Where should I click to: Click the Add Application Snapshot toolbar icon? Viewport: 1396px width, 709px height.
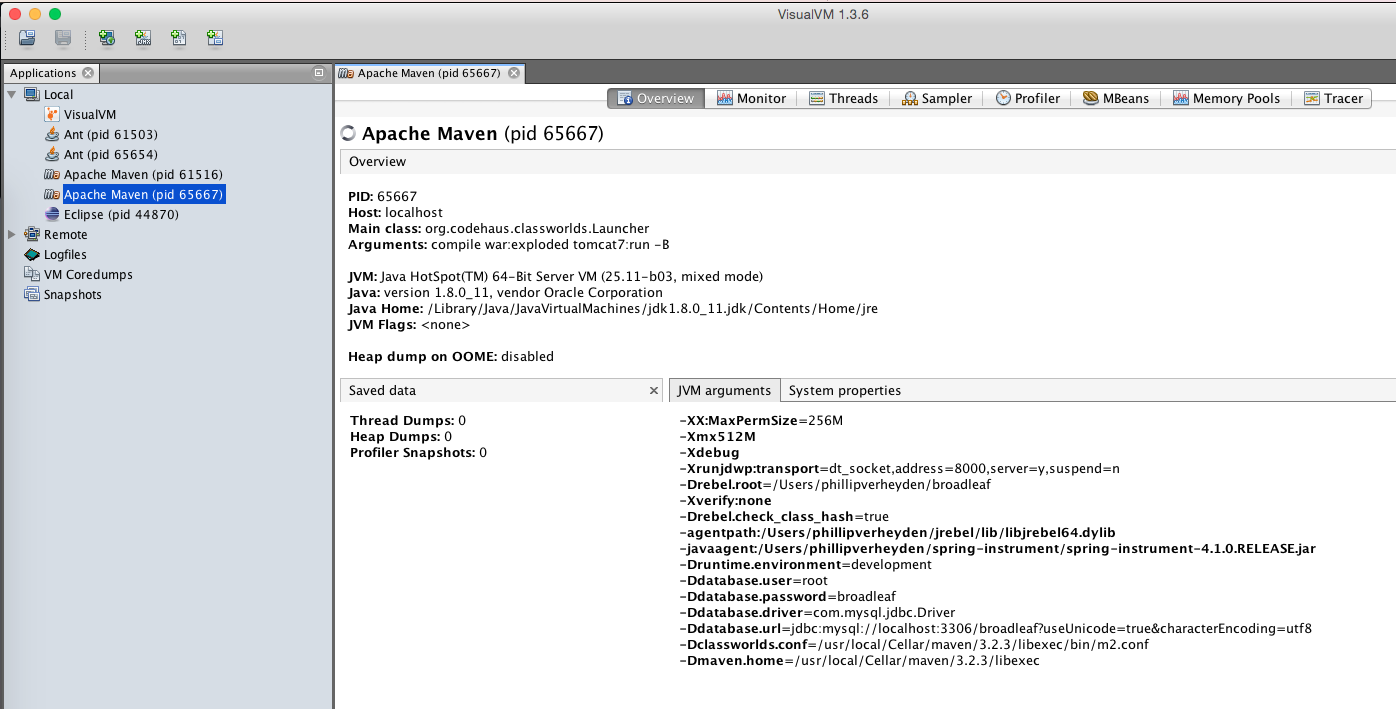point(215,39)
